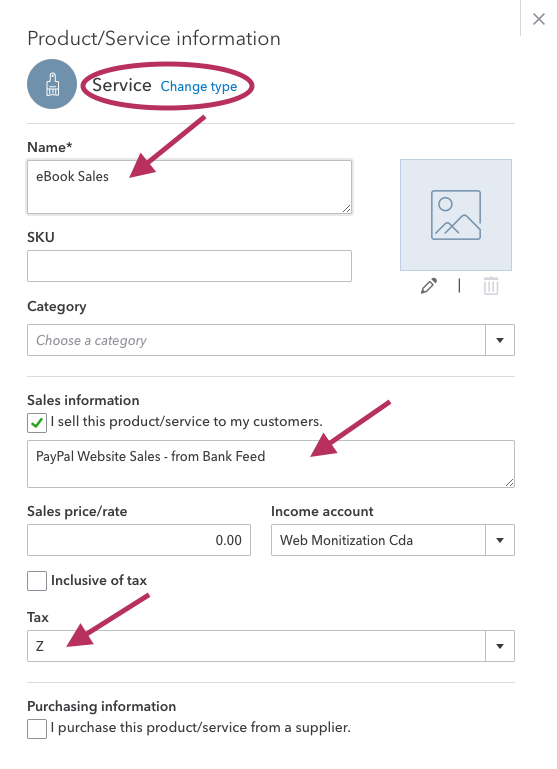Click the Tax field showing Z
This screenshot has height=769, width=557.
256,646
